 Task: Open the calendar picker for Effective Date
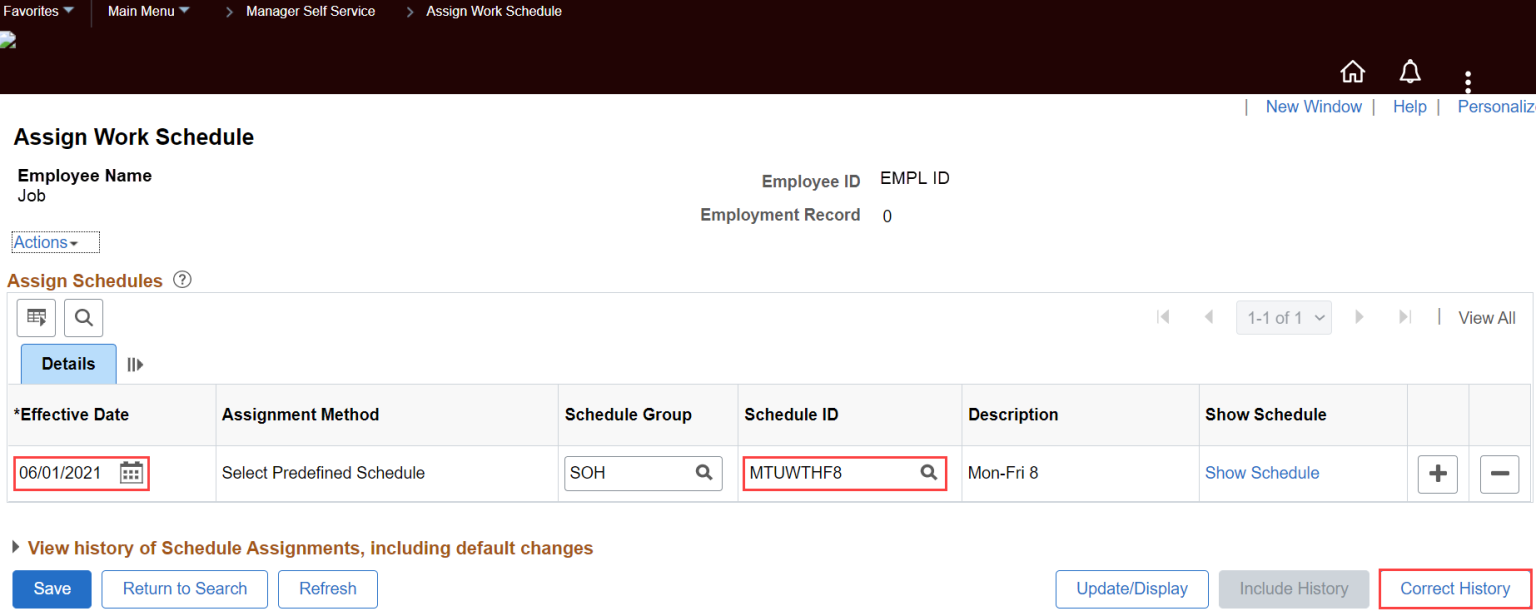click(x=130, y=473)
